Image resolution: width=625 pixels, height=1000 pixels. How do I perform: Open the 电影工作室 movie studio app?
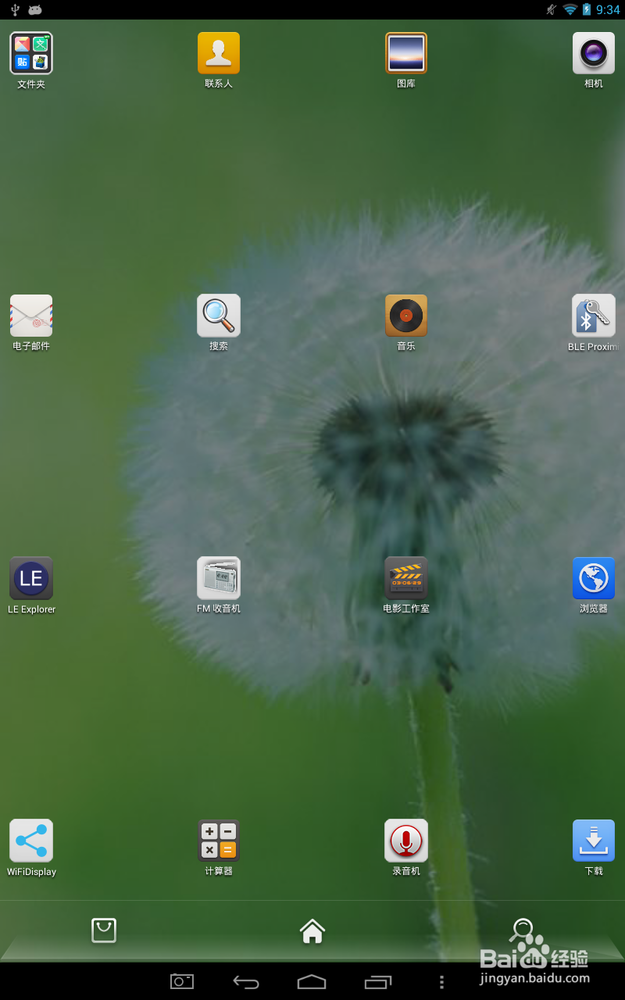406,578
